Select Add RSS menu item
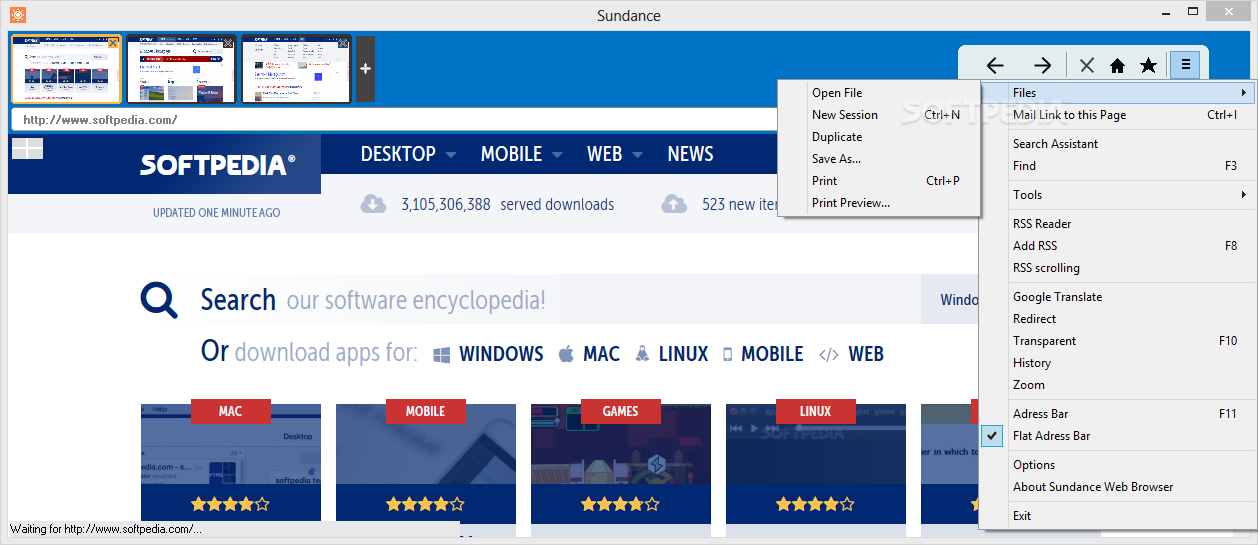Screen dimensions: 1258x545 pos(1117,246)
